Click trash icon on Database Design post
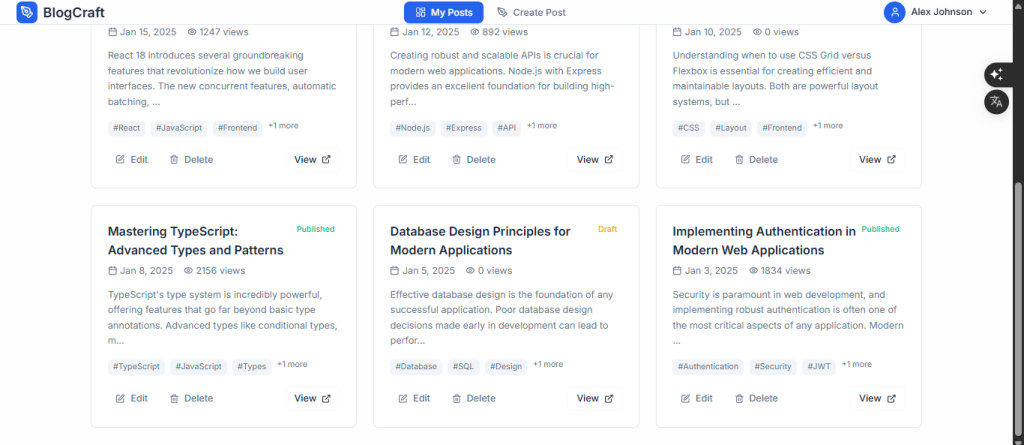The image size is (1024, 445). (457, 398)
